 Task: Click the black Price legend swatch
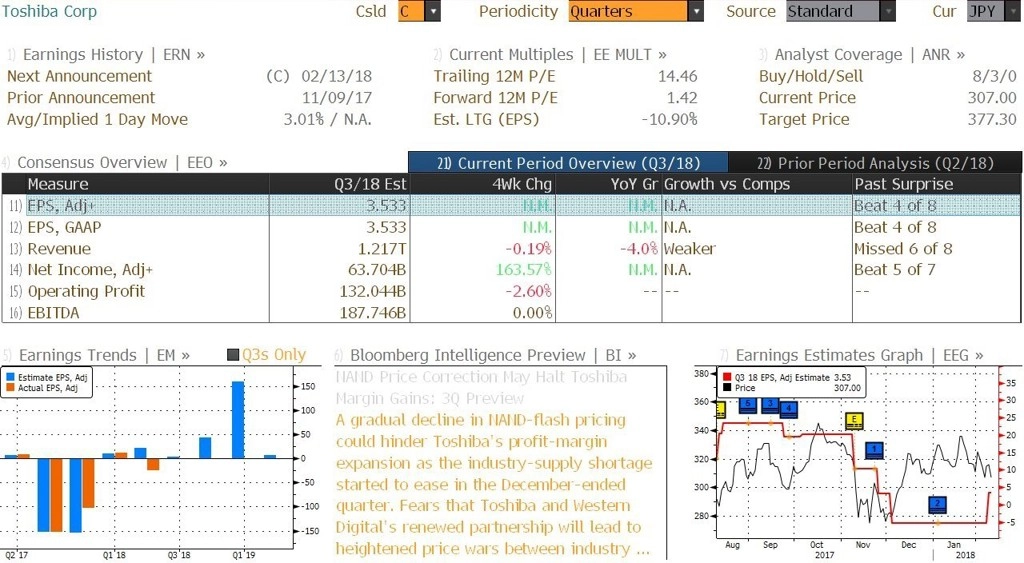coord(727,388)
